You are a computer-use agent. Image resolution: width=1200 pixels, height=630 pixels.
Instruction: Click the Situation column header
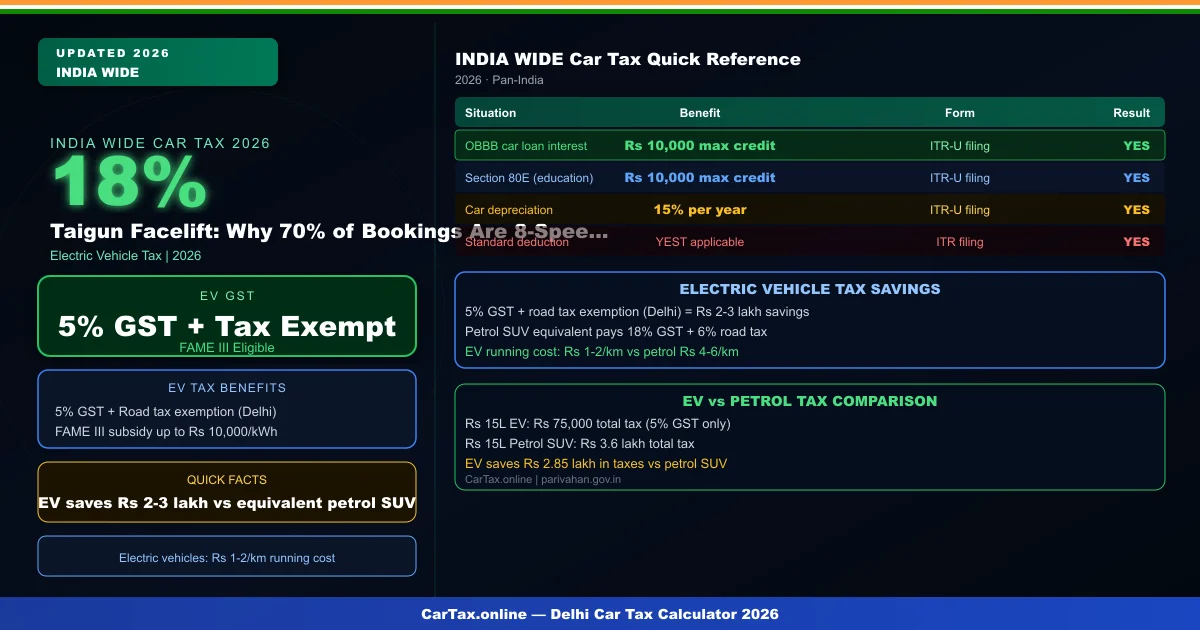pos(491,113)
